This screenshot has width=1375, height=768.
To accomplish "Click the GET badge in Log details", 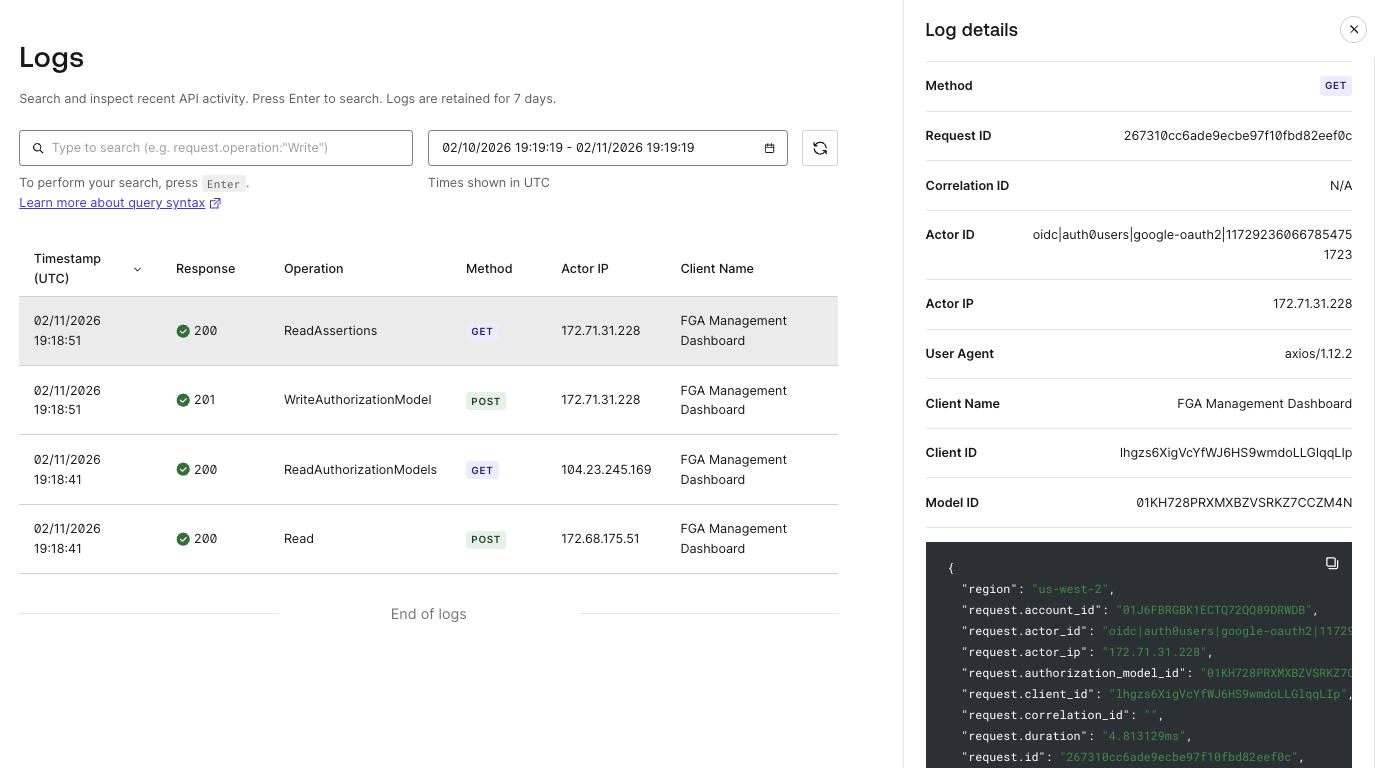I will 1336,86.
